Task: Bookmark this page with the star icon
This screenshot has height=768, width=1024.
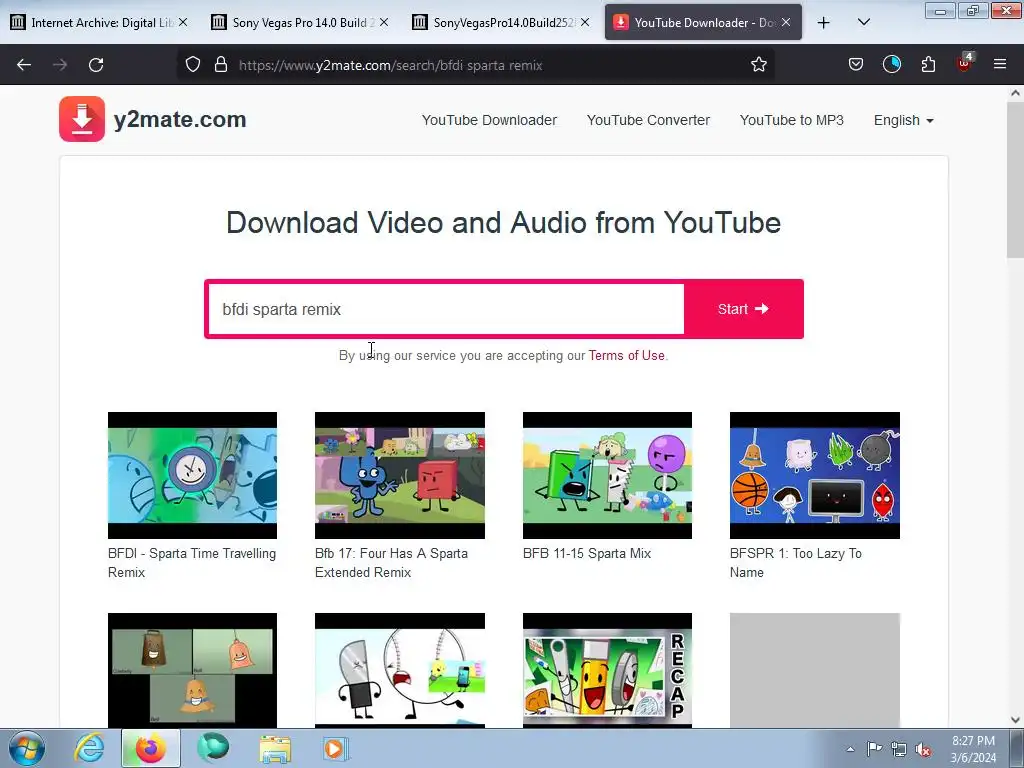Action: click(758, 64)
